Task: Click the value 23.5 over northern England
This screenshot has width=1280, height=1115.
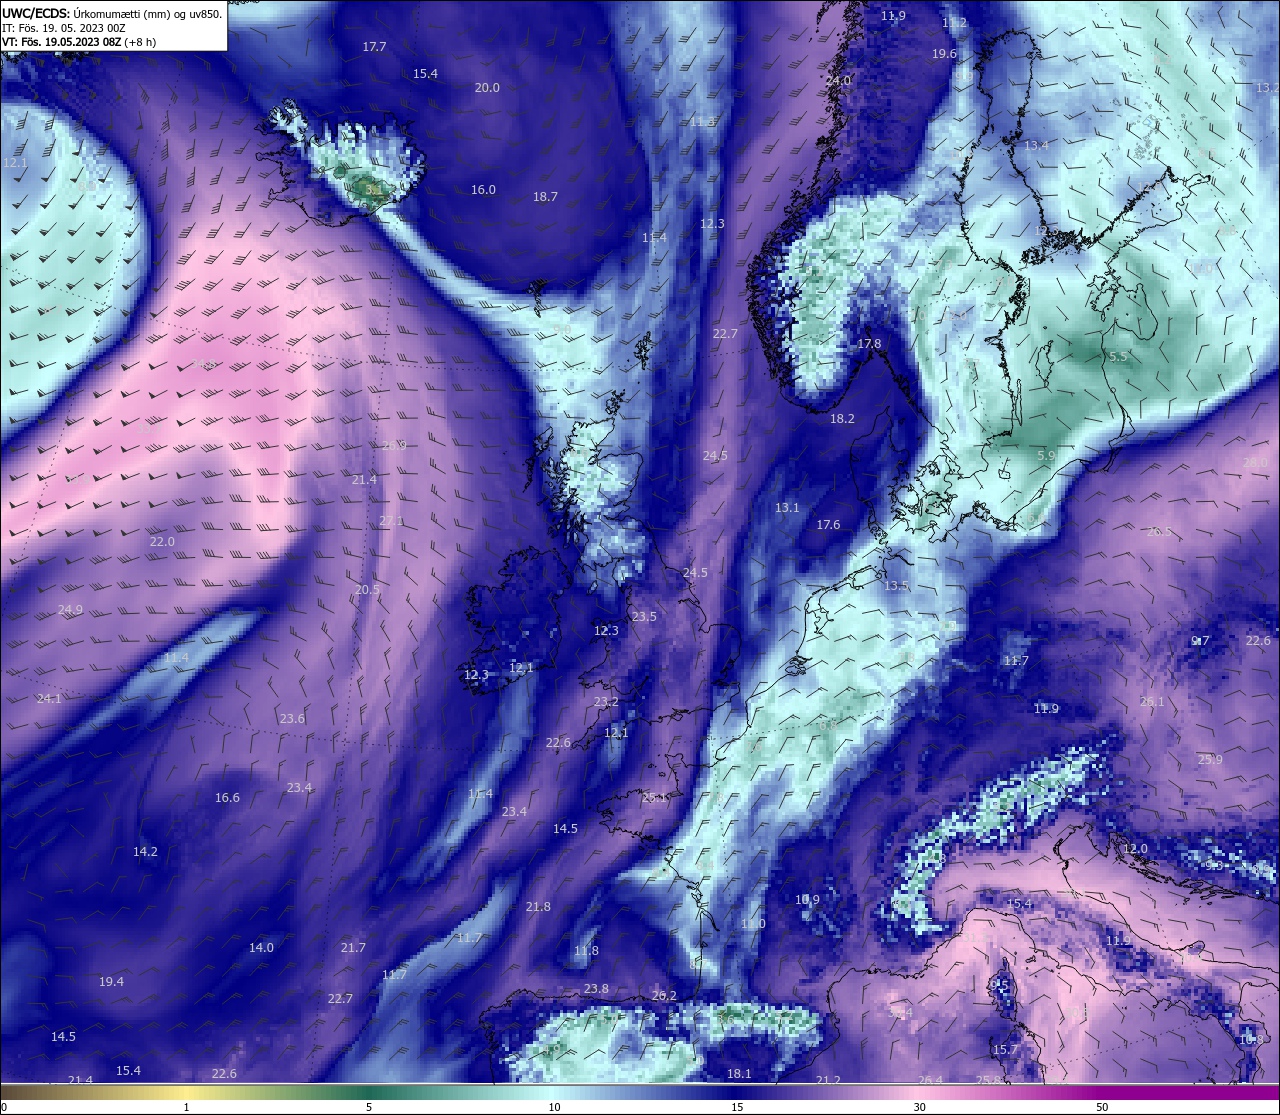Action: pos(644,617)
